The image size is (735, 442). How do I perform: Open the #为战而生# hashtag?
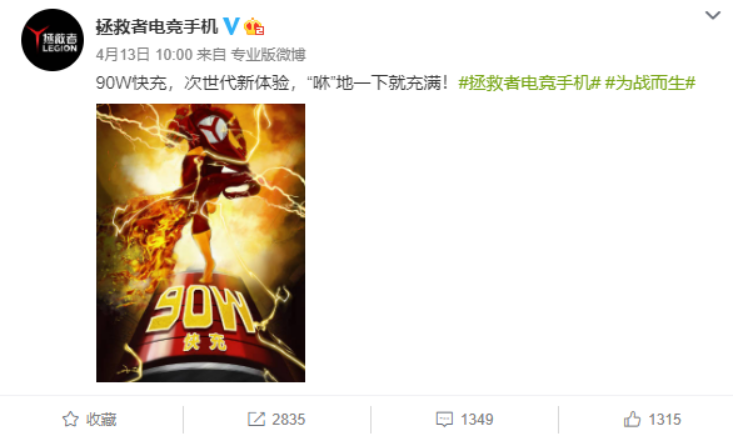650,83
